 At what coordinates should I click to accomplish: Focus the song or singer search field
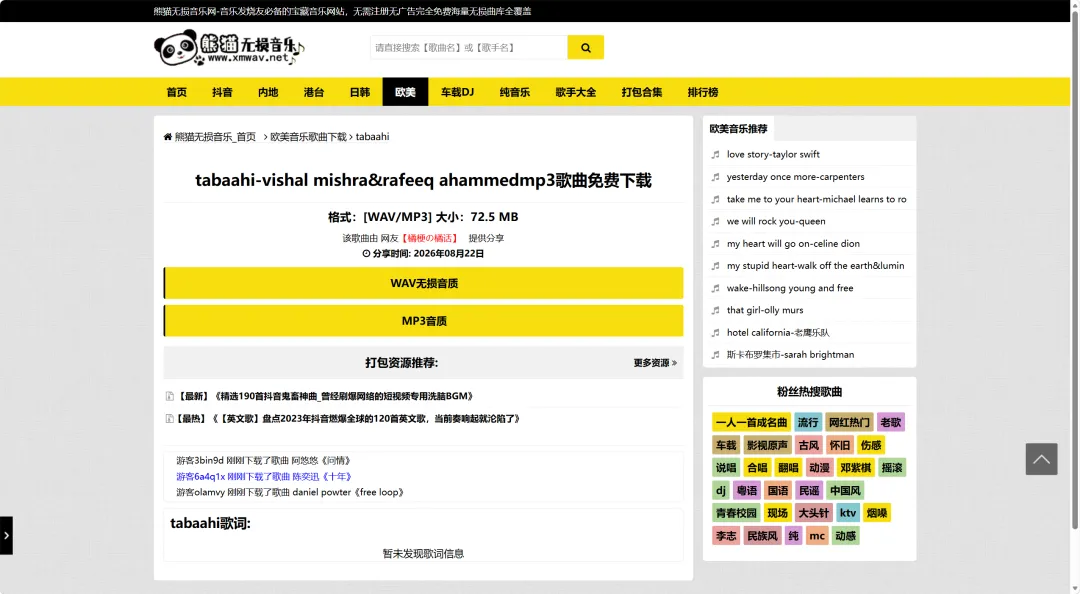click(468, 48)
